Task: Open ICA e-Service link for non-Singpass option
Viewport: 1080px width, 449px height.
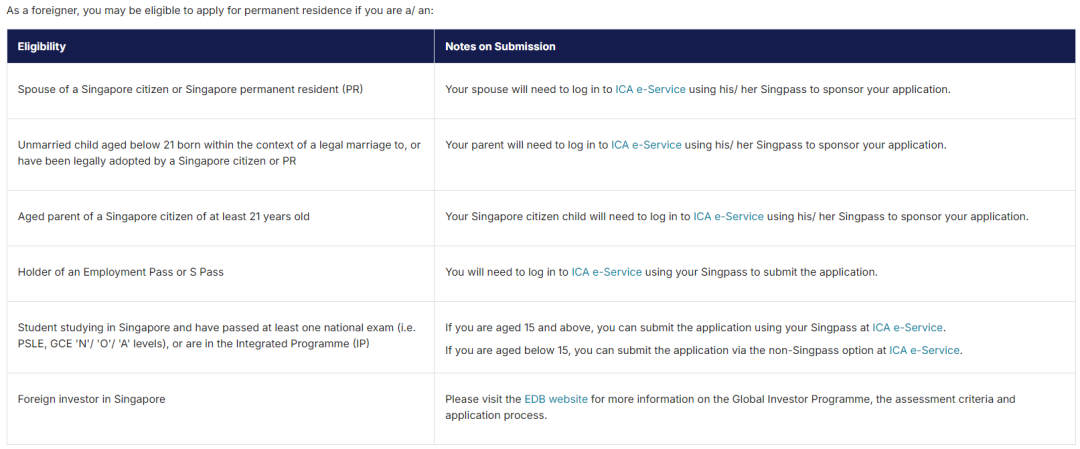Action: point(924,350)
